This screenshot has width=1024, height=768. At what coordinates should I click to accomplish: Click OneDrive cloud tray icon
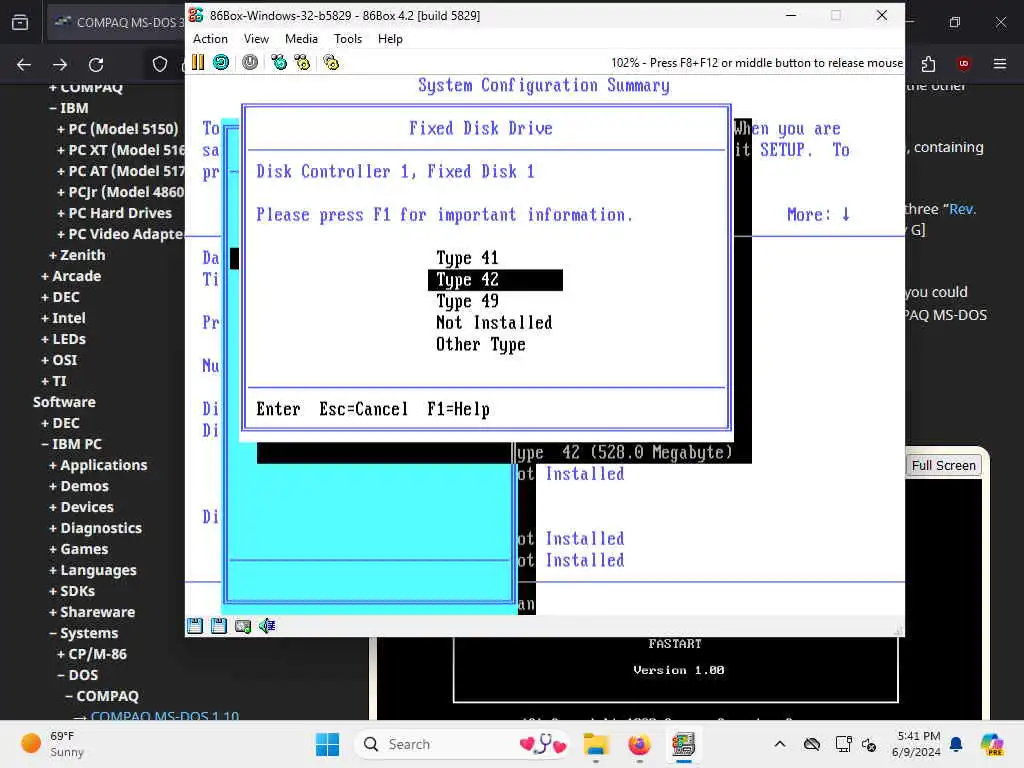coord(812,744)
